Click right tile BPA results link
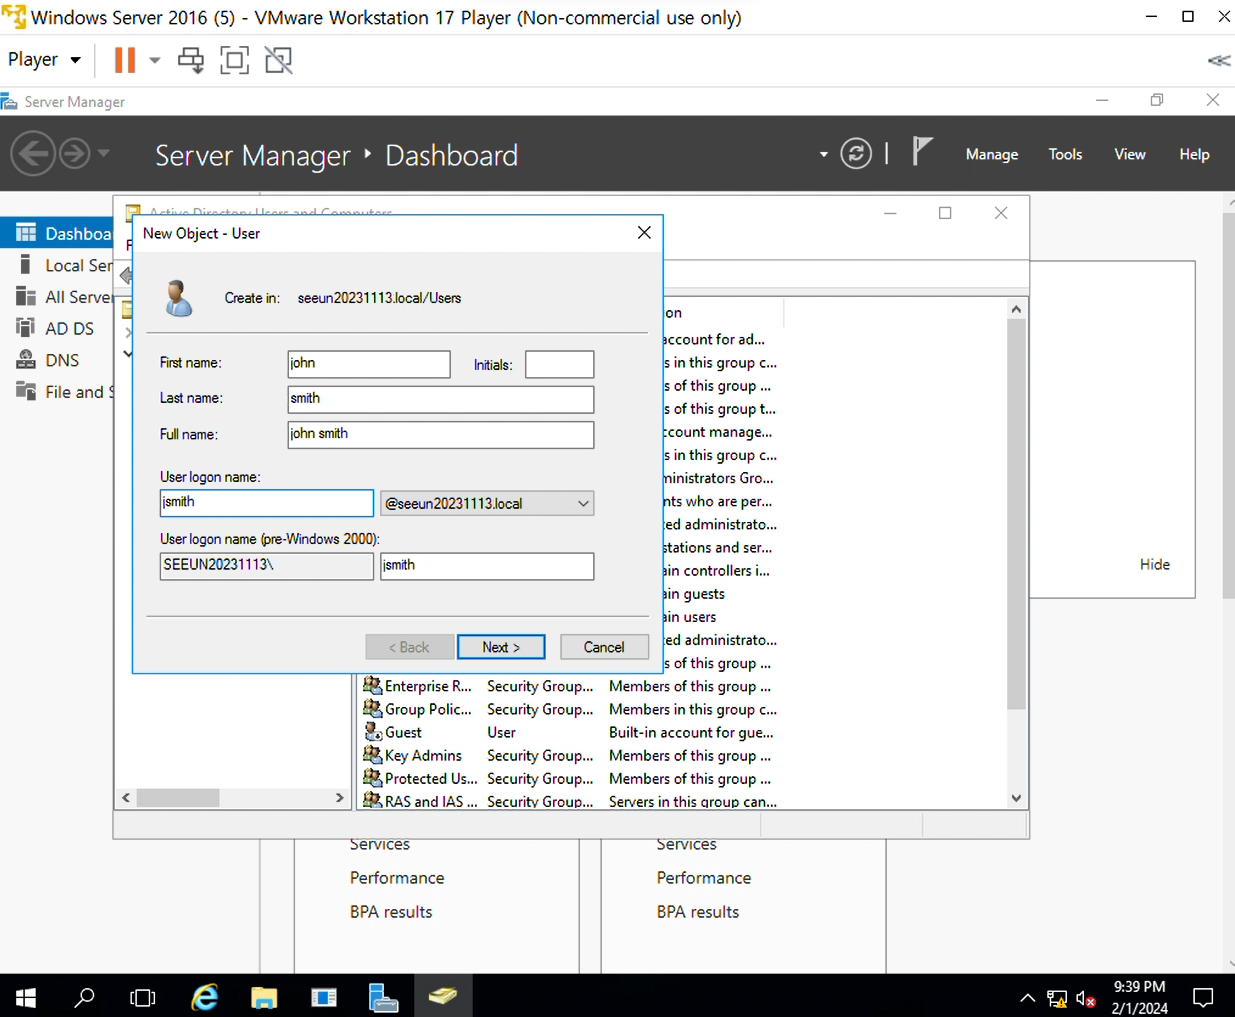The image size is (1235, 1017). coord(698,912)
